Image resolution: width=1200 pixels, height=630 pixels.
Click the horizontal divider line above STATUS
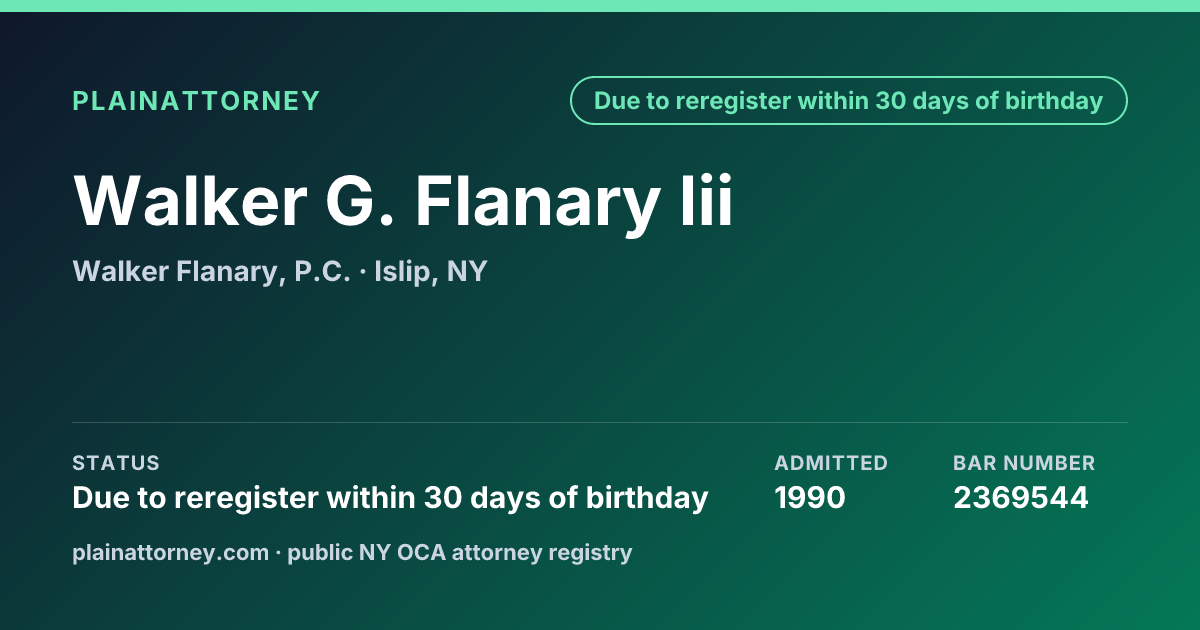(x=600, y=423)
